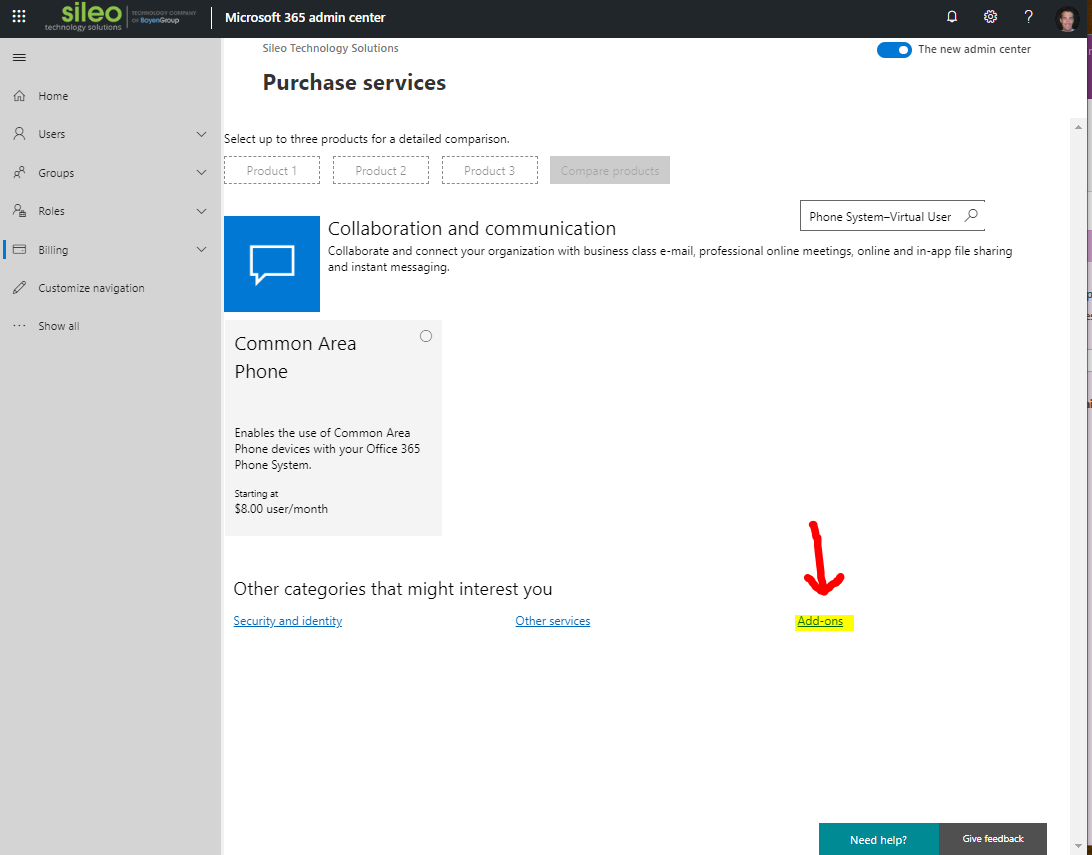The width and height of the screenshot is (1092, 855).
Task: Click the Groups people icon
Action: (x=20, y=173)
